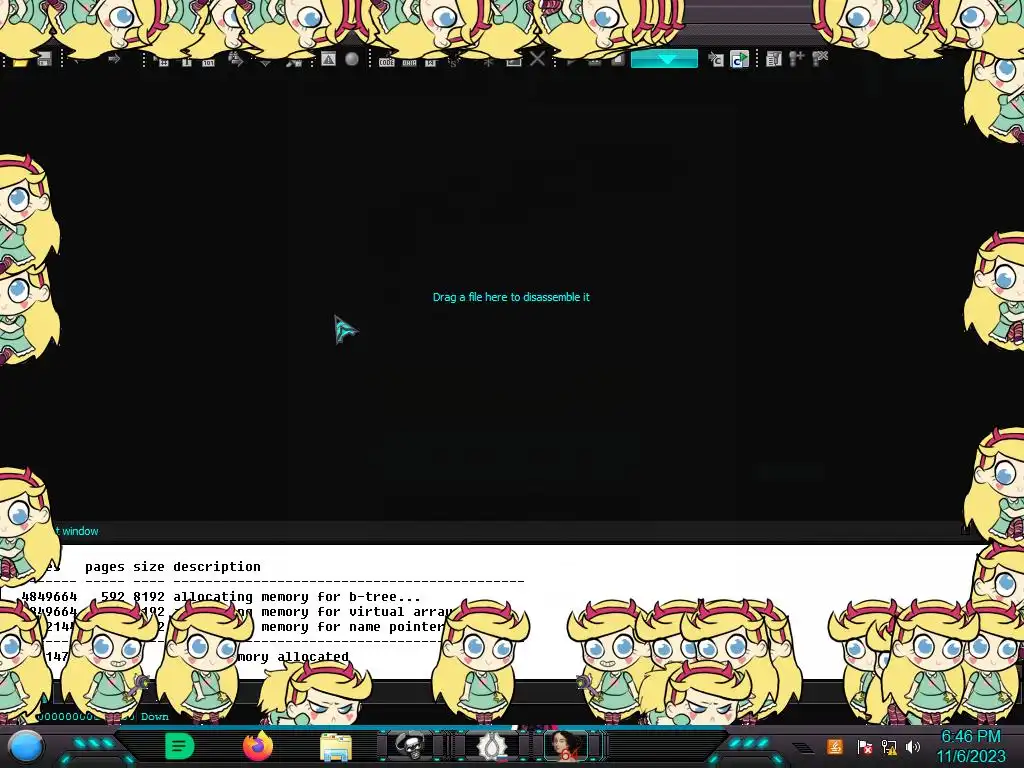The width and height of the screenshot is (1024, 768).
Task: Click the 'description' column header in output
Action: [x=217, y=566]
